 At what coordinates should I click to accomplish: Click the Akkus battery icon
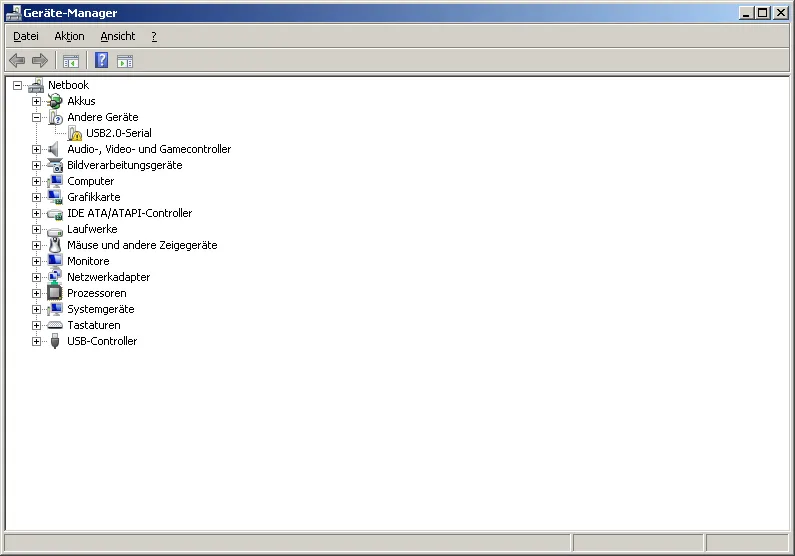click(x=55, y=101)
